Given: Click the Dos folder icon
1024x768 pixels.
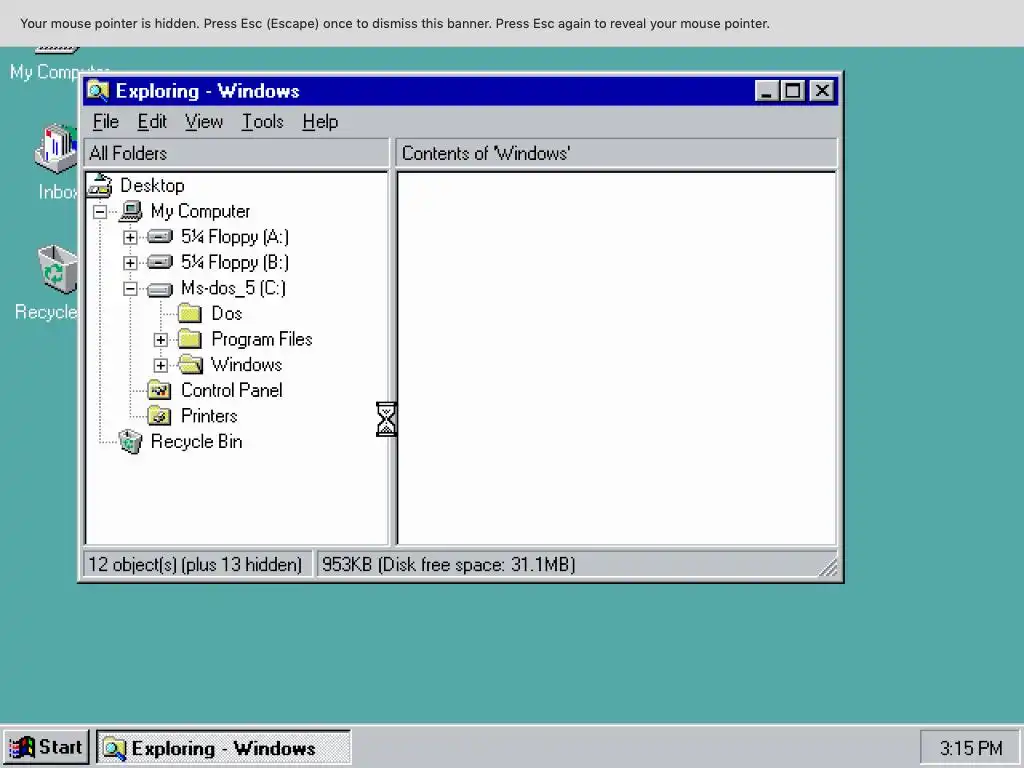Looking at the screenshot, I should pos(190,313).
